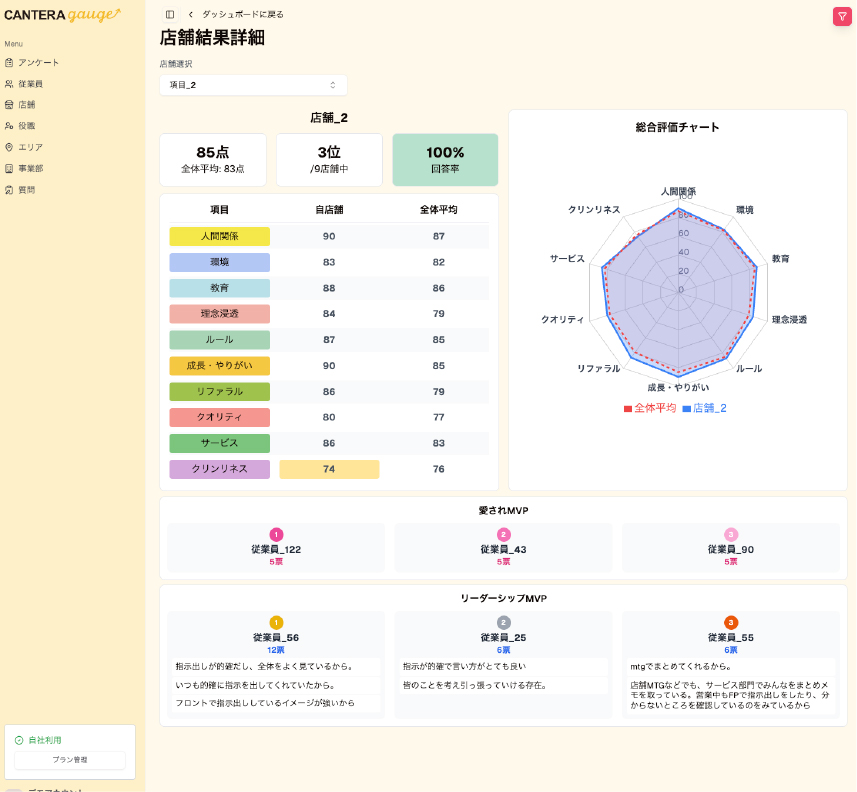857x792 pixels.
Task: Click the yellow 人間関係 category label
Action: pos(220,237)
